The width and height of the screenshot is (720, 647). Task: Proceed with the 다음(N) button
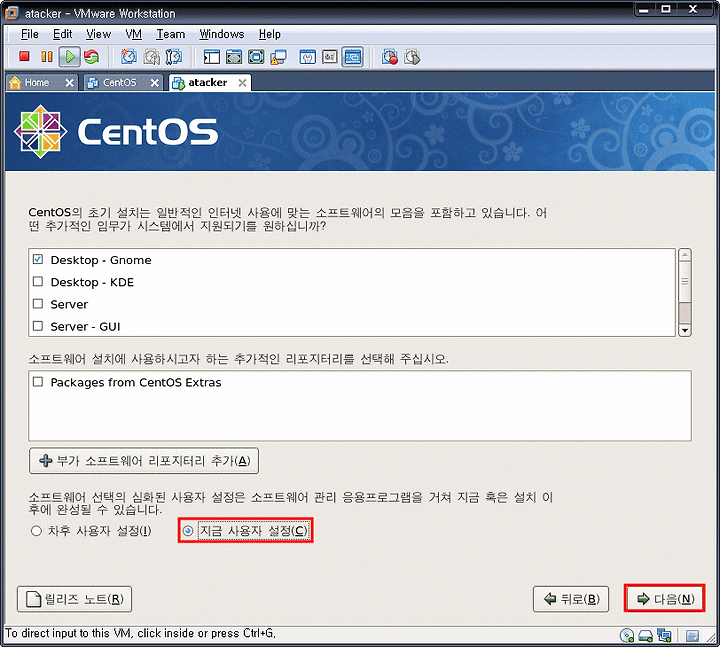pos(664,598)
